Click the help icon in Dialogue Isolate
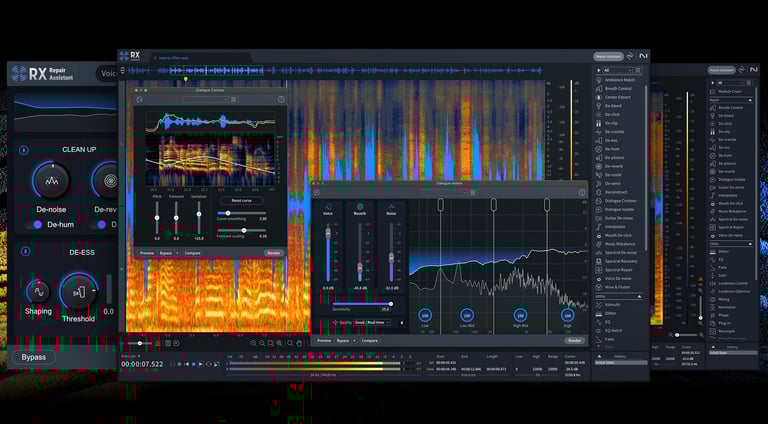The image size is (768, 424). 582,192
